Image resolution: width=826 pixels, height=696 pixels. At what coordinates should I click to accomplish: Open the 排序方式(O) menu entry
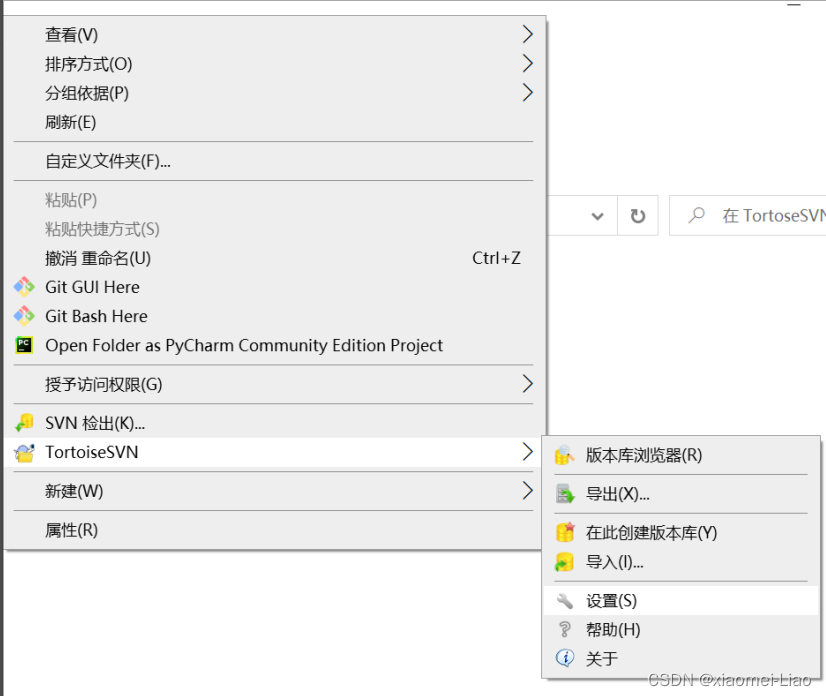tap(274, 64)
